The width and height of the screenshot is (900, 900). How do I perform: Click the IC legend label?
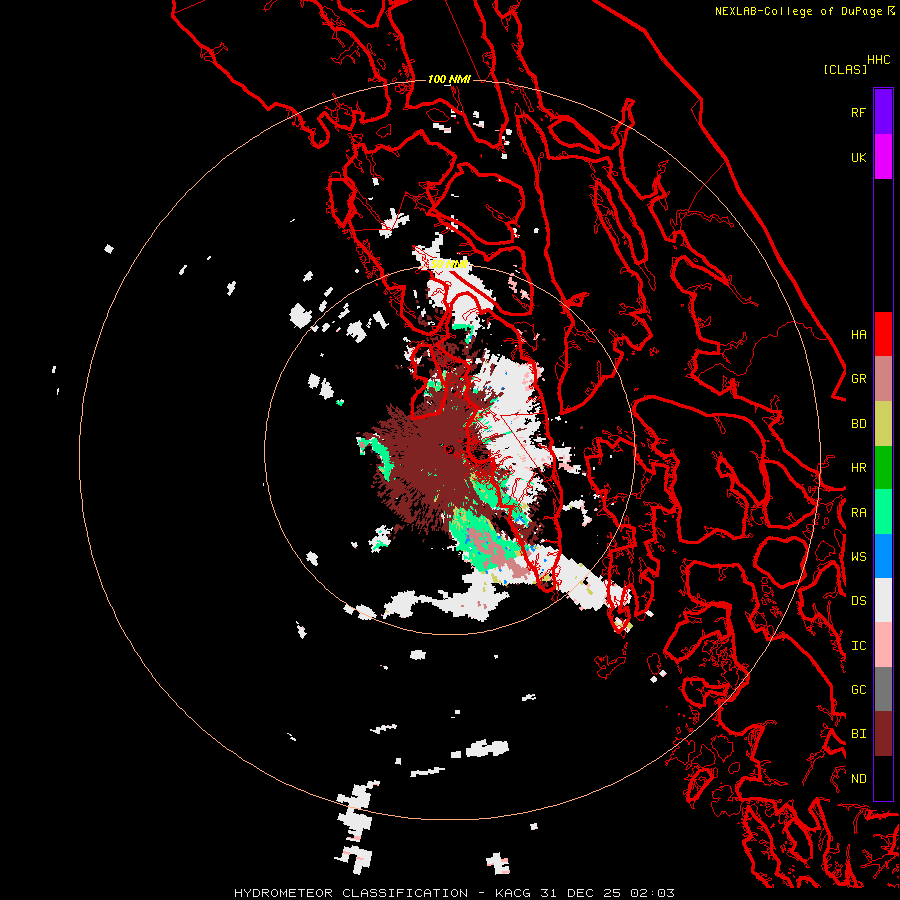click(x=858, y=645)
